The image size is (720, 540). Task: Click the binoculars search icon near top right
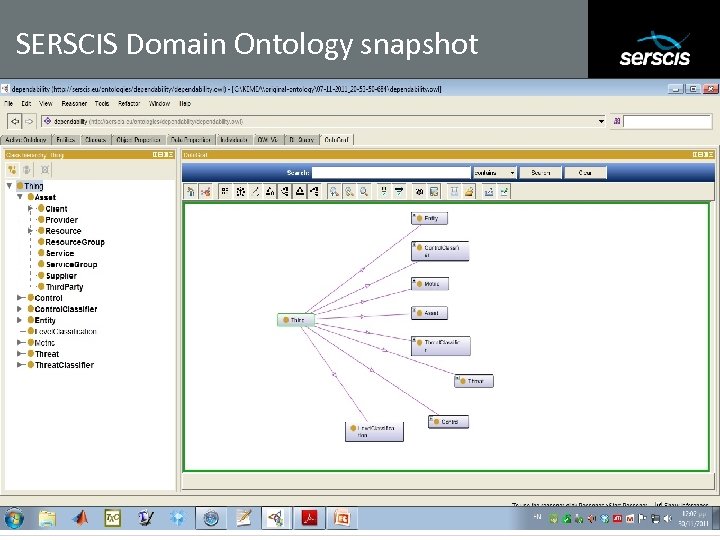pyautogui.click(x=617, y=122)
